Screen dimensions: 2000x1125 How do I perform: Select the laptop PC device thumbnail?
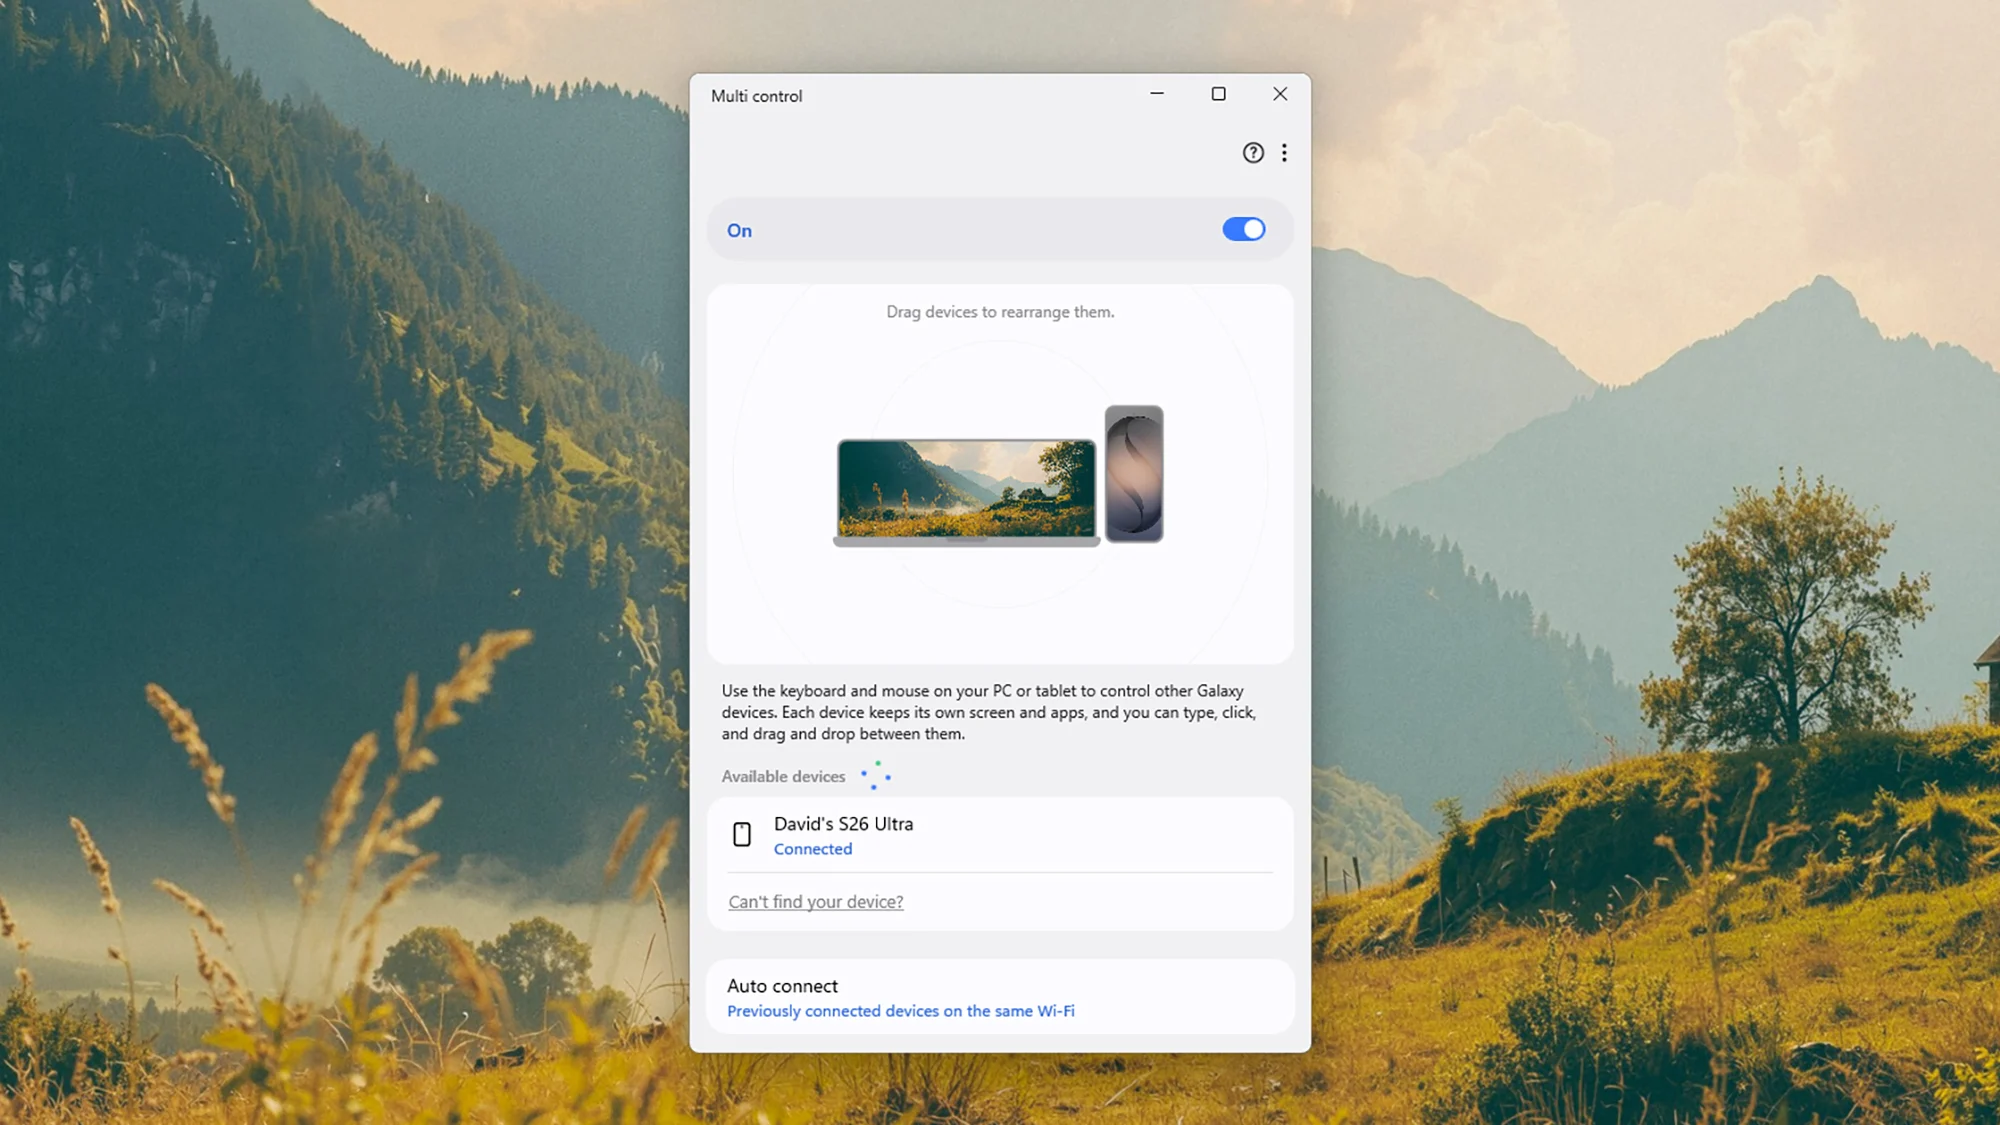[x=966, y=490]
